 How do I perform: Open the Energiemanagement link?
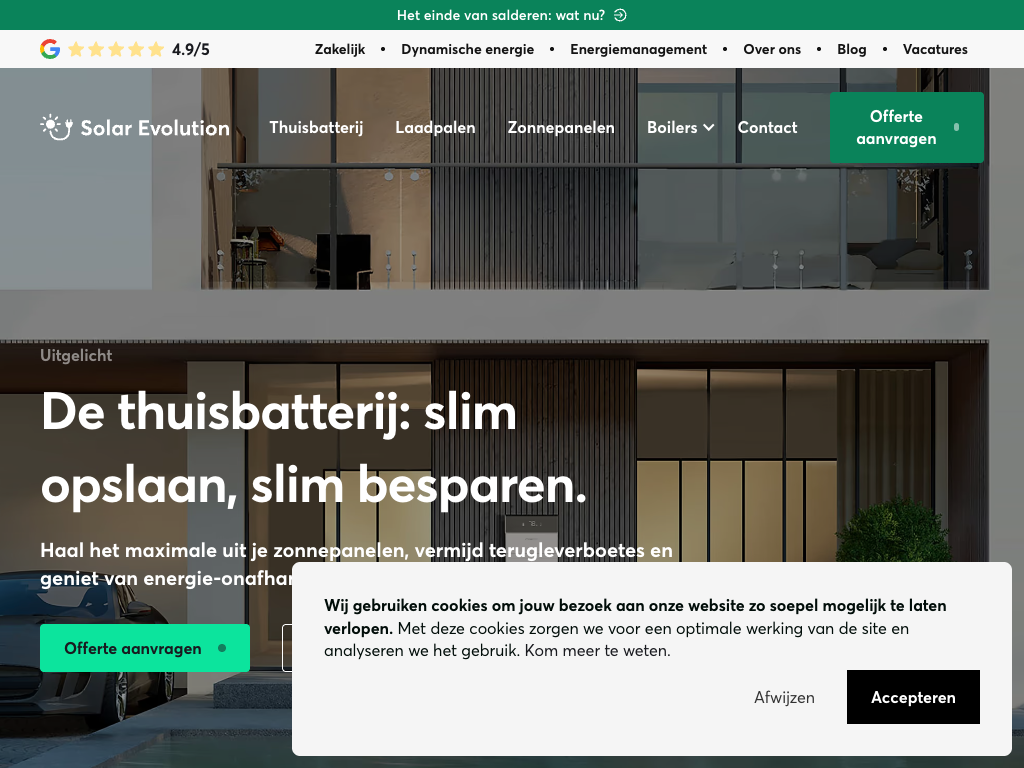pyautogui.click(x=638, y=49)
